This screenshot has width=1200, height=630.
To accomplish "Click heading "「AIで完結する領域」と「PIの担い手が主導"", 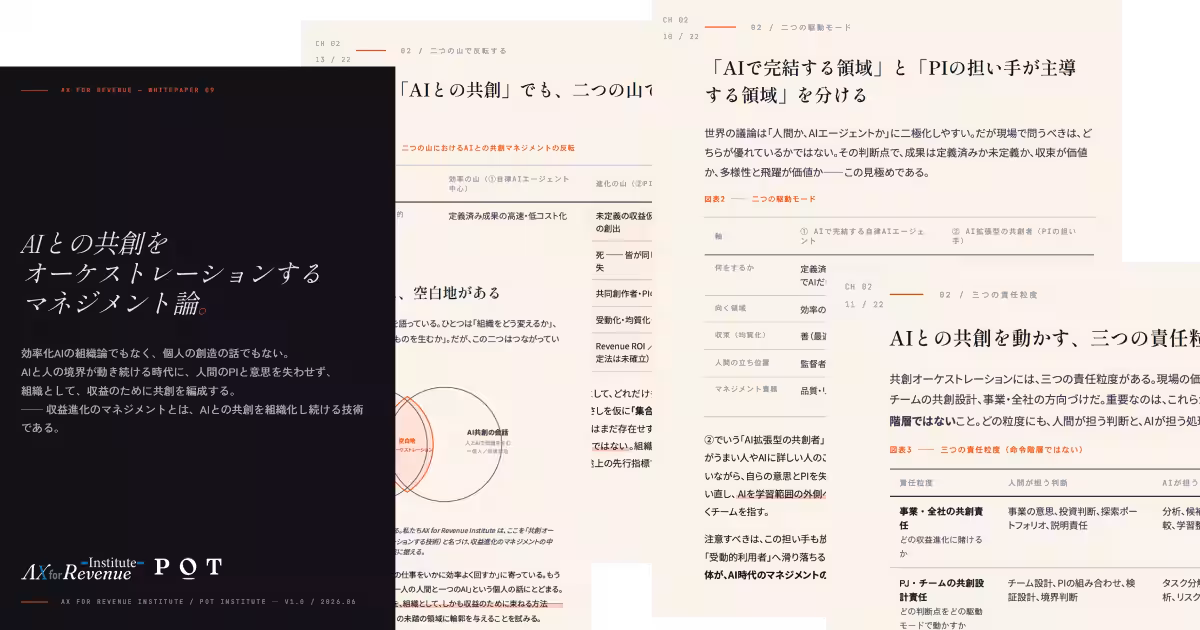I will (x=890, y=69).
